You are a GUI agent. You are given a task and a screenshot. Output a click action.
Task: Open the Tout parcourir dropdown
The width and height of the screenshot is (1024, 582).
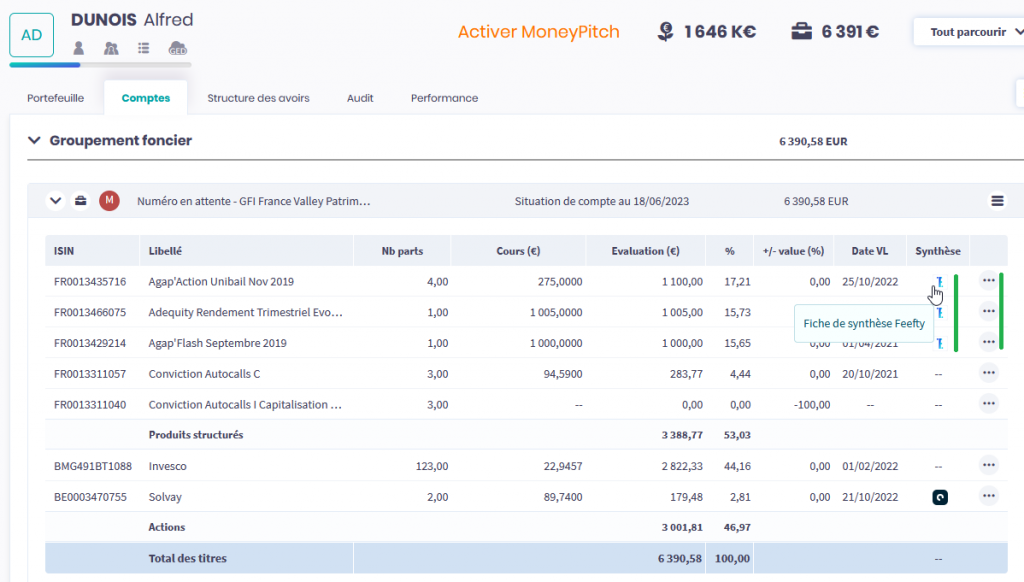[968, 32]
